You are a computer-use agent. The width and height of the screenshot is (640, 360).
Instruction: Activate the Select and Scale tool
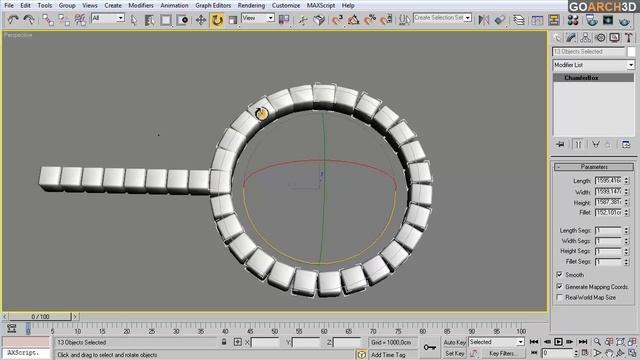pyautogui.click(x=233, y=20)
